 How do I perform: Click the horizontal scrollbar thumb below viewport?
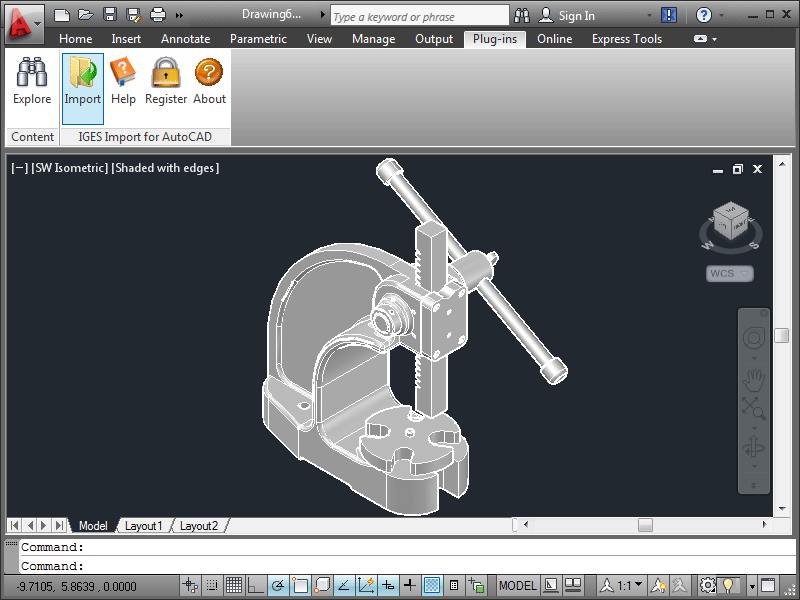tap(645, 524)
